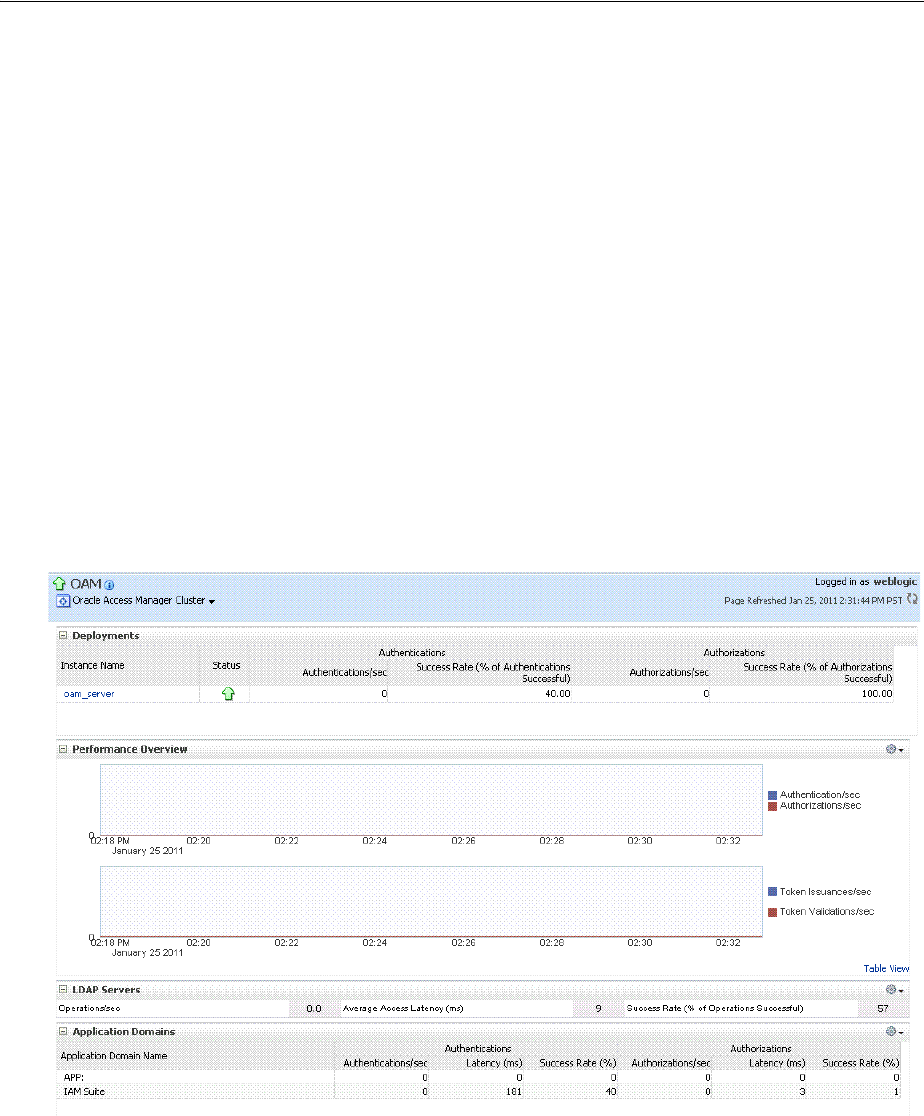
Task: Open the oam_server instance link
Action: pyautogui.click(x=89, y=694)
